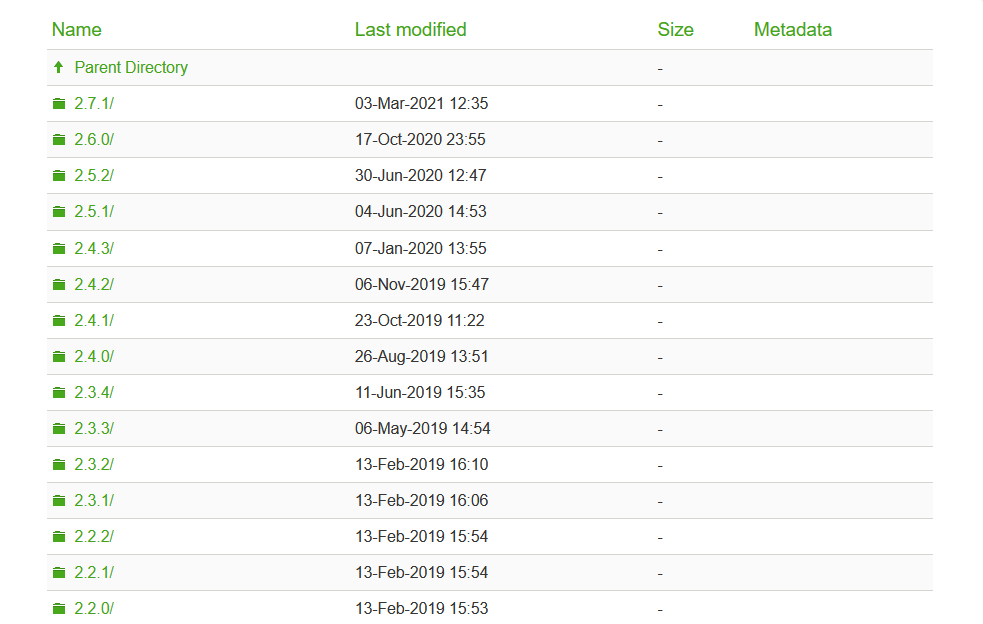Click the folder icon next to 2.4.3/
Viewport: 983px width, 624px height.
pos(59,248)
